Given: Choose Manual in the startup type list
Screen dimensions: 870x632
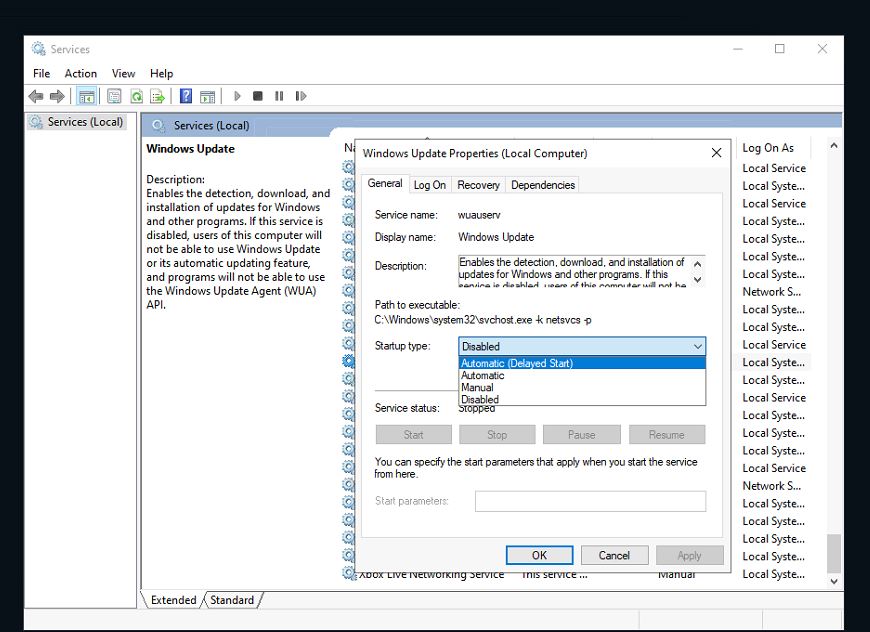Looking at the screenshot, I should [x=582, y=387].
